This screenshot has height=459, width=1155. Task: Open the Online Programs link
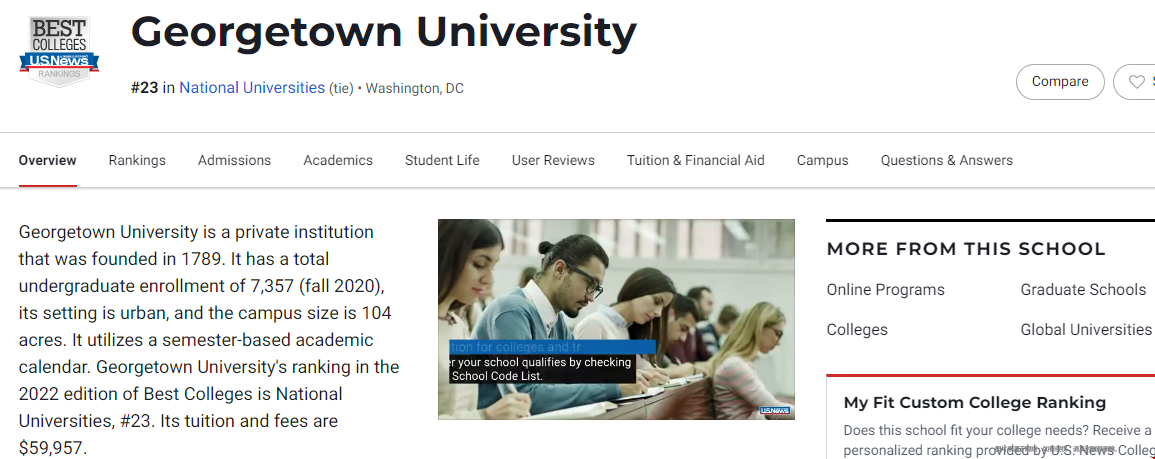[x=885, y=290]
